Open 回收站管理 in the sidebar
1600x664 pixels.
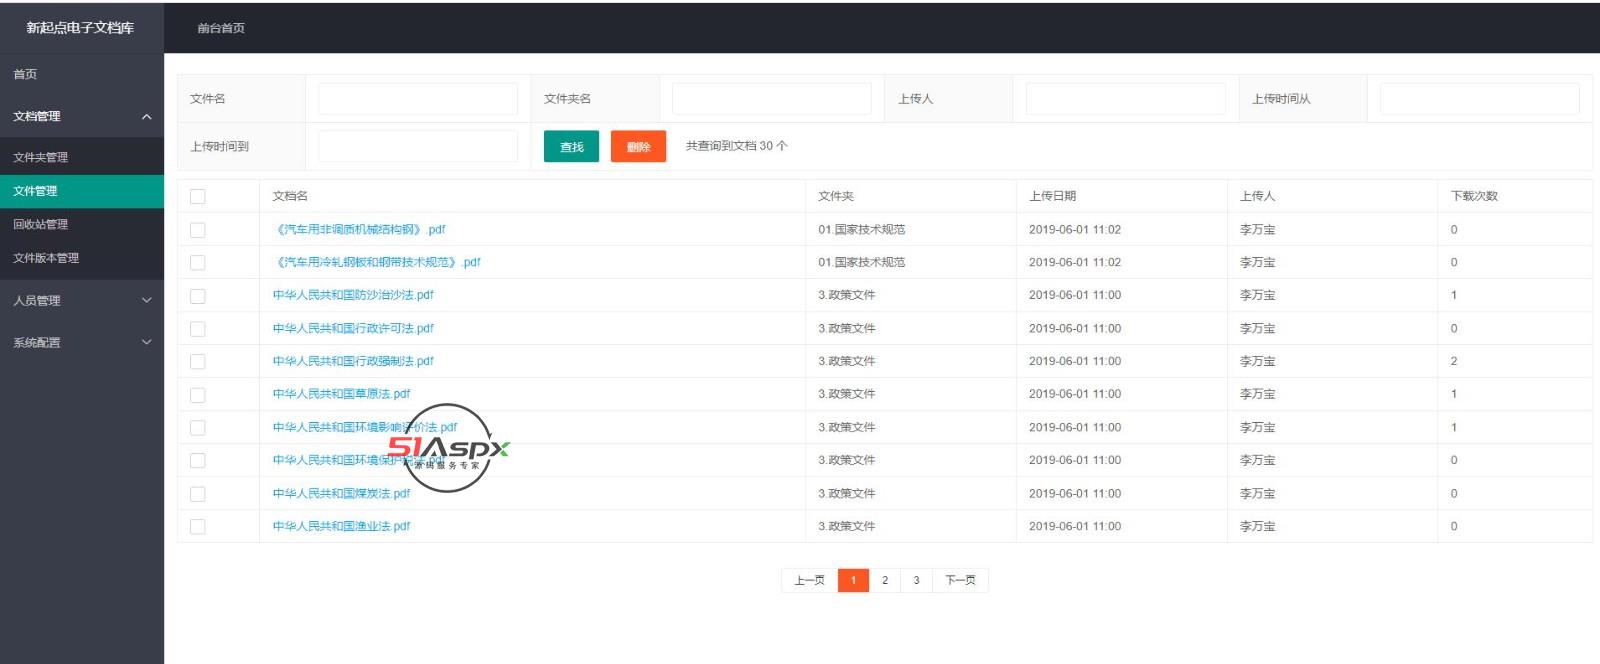tap(41, 224)
